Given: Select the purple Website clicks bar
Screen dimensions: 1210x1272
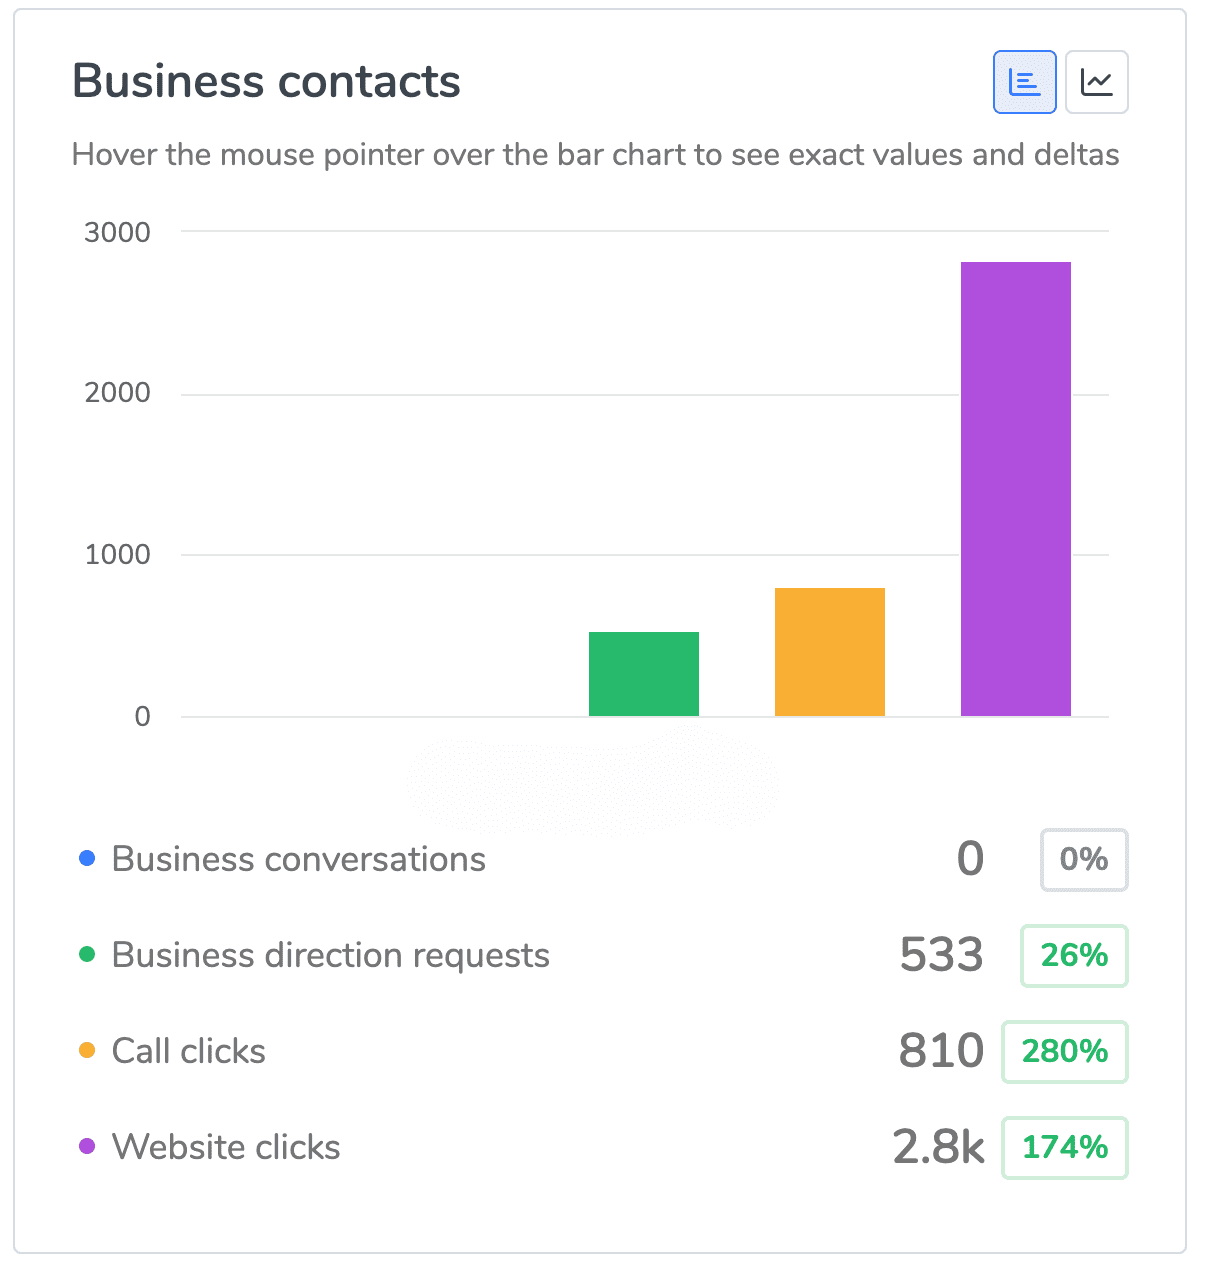Looking at the screenshot, I should click(1016, 489).
